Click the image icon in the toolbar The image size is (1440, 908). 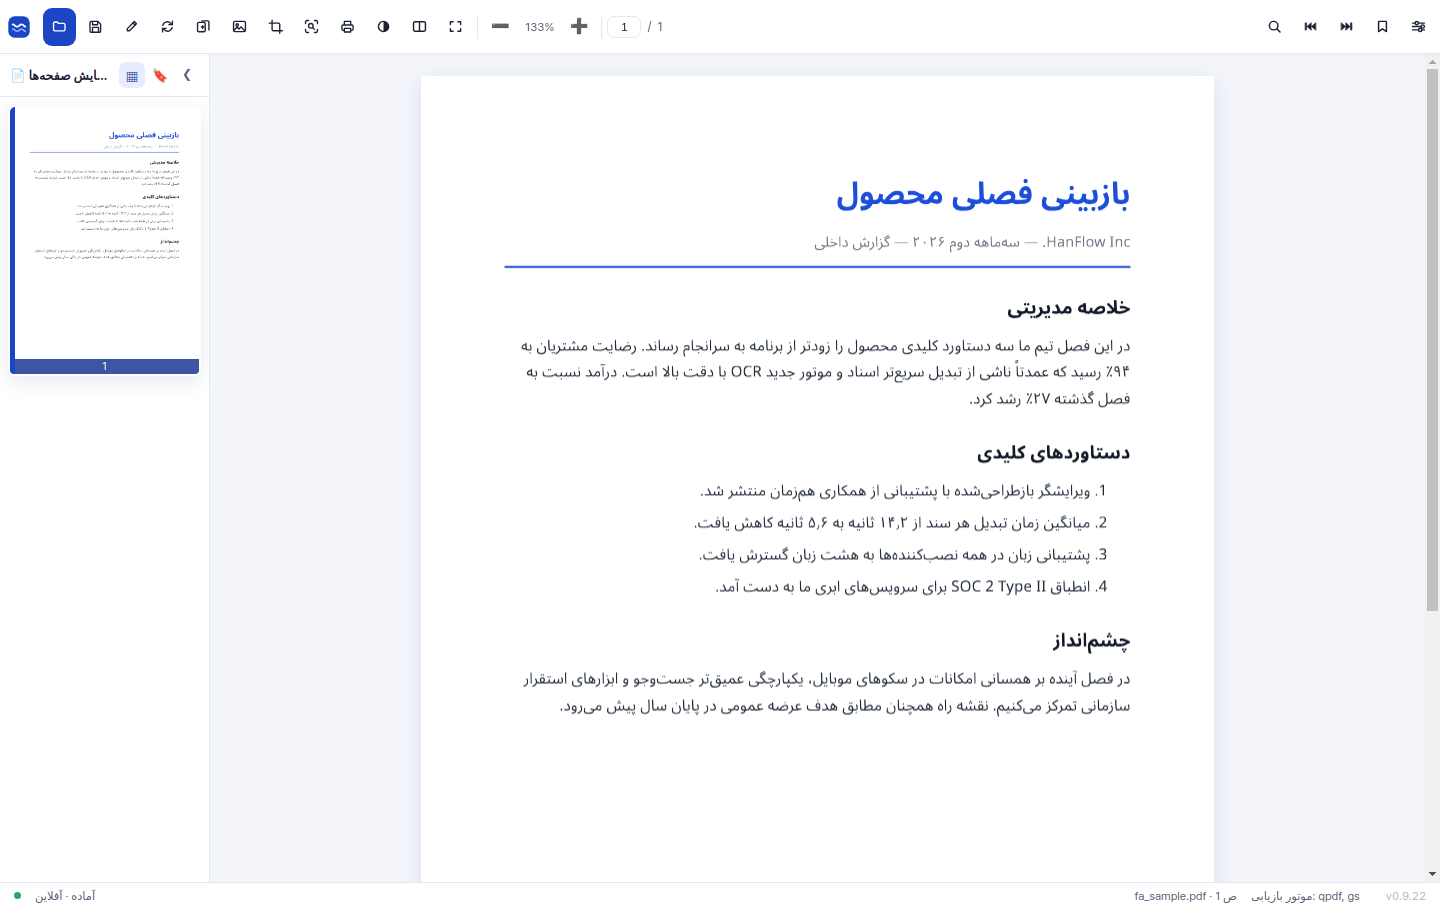(239, 27)
